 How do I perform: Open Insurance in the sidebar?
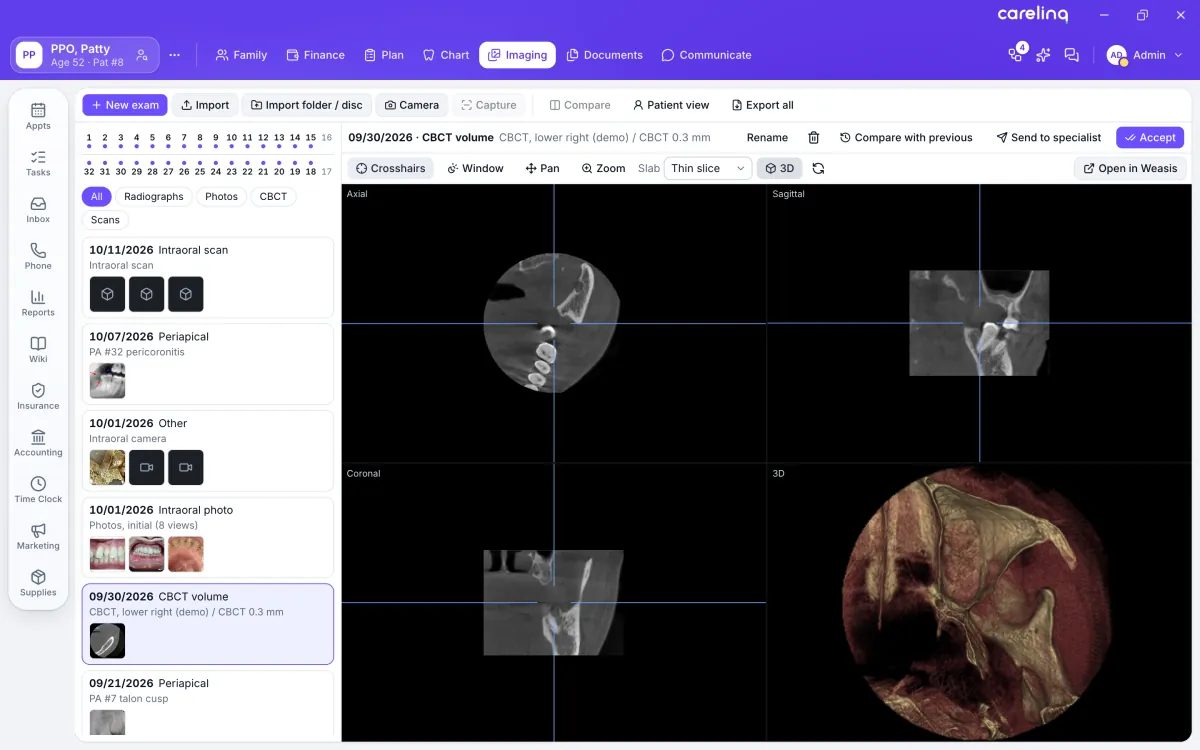tap(38, 396)
